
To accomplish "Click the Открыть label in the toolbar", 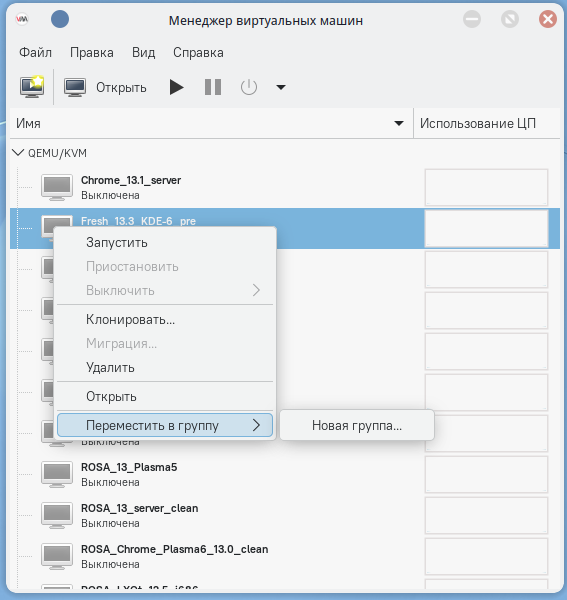I will (x=121, y=88).
